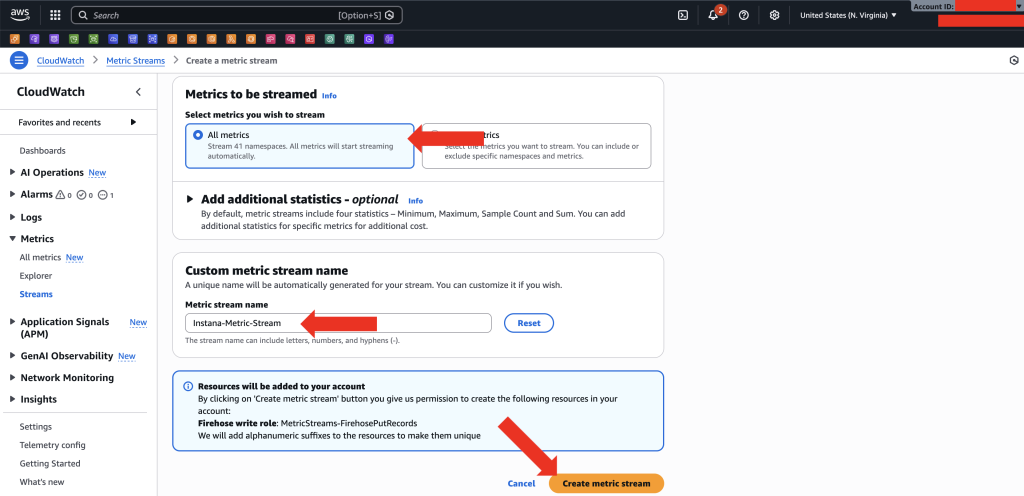This screenshot has height=496, width=1024.
Task: Click the rightmost purple shortcut icon in the favorites bar
Action: point(389,39)
